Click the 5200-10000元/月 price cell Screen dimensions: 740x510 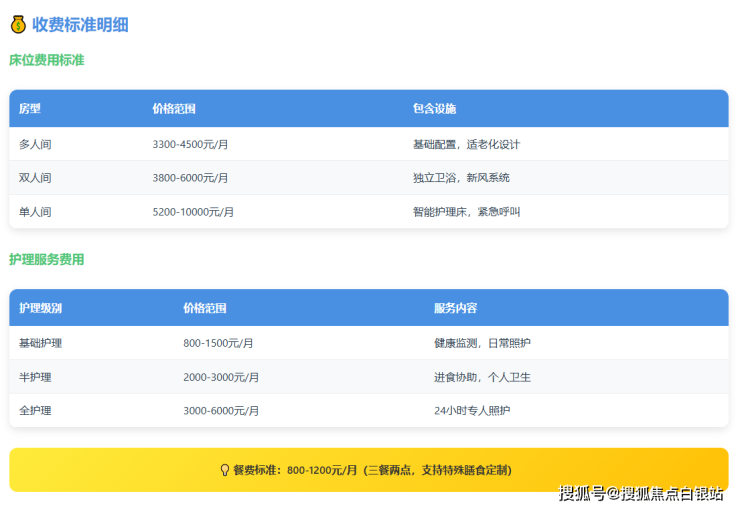[193, 212]
